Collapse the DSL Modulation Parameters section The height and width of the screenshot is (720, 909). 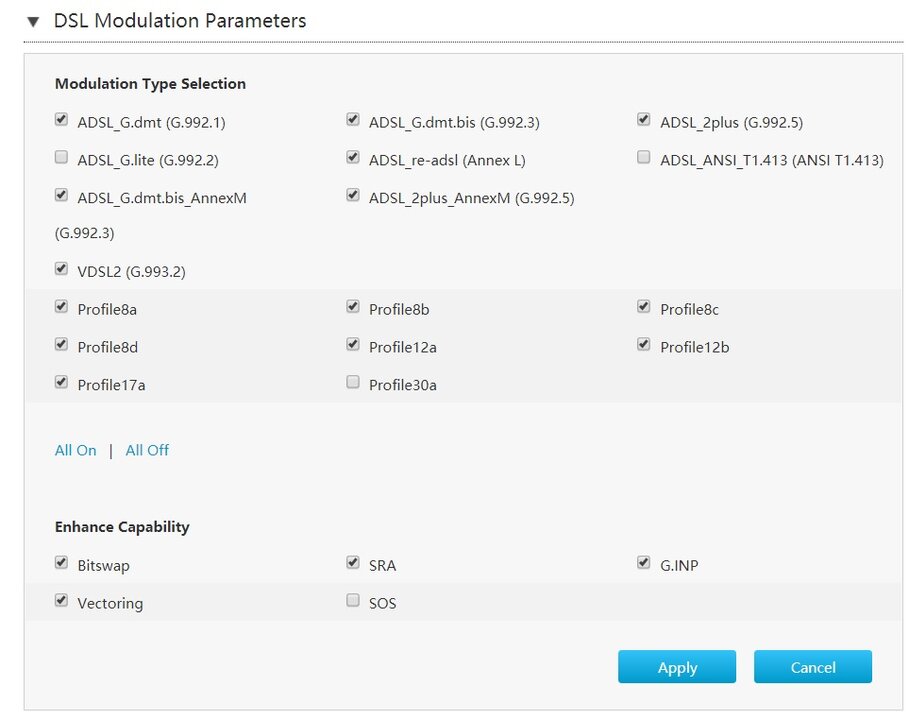[33, 21]
